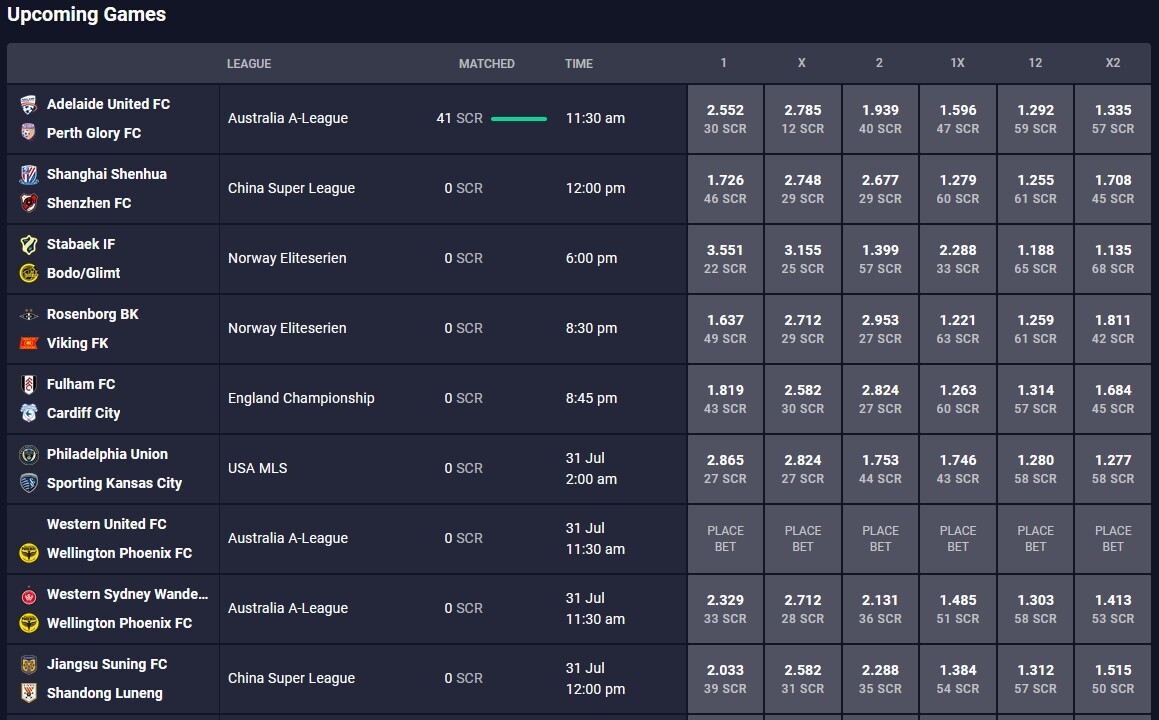Select Fulham FC home win at 1.819
The width and height of the screenshot is (1159, 720).
click(x=725, y=399)
